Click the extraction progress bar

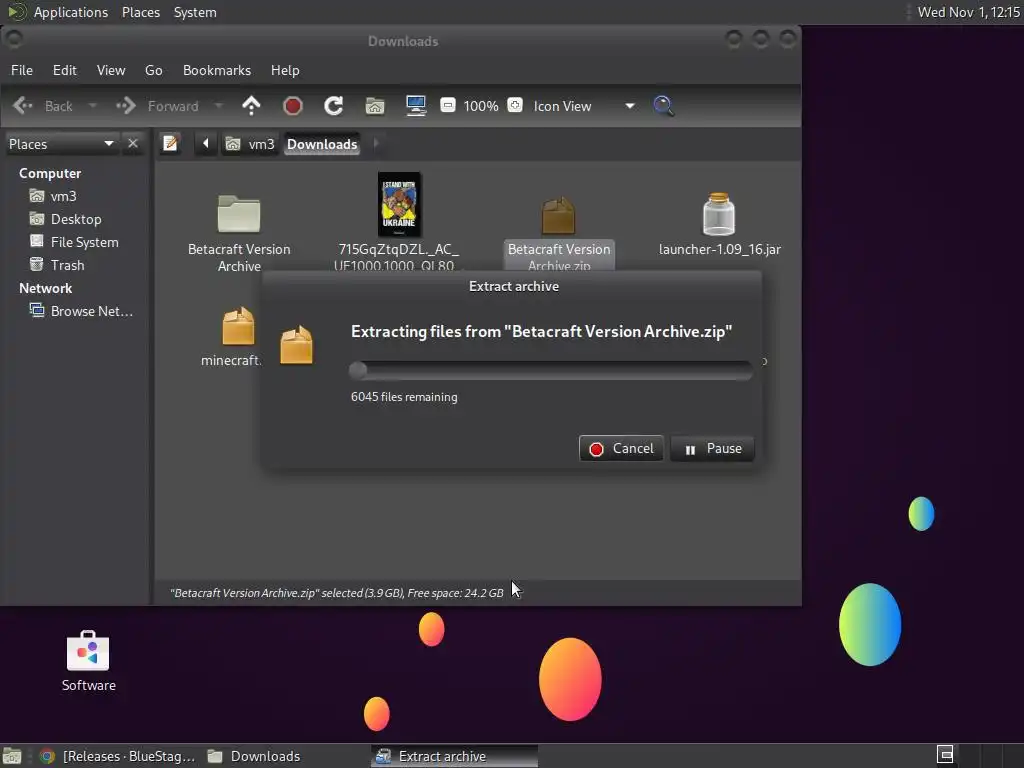(551, 370)
